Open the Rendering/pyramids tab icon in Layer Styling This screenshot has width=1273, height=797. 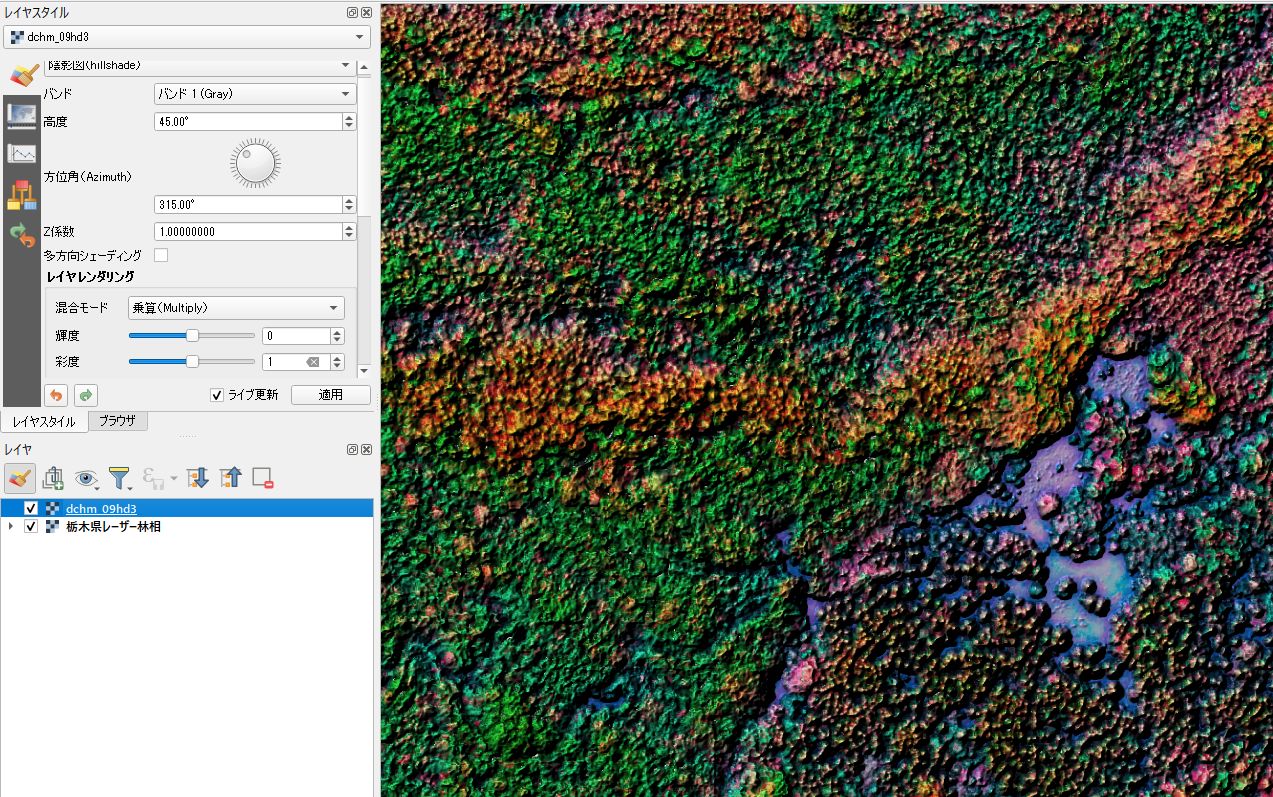click(22, 195)
